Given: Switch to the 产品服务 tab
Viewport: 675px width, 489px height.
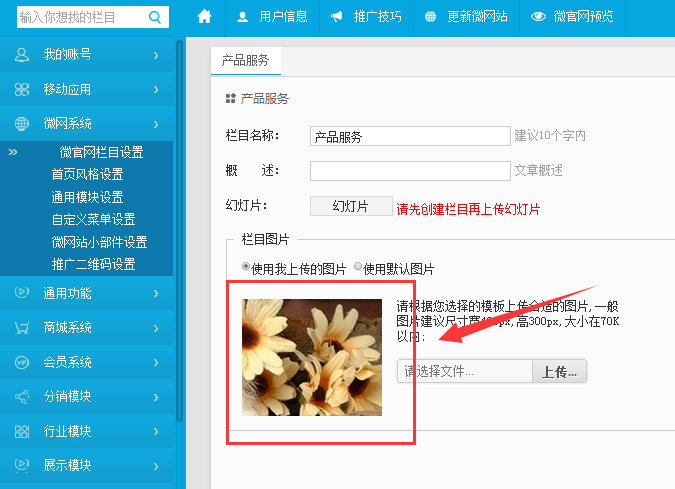Looking at the screenshot, I should click(246, 60).
